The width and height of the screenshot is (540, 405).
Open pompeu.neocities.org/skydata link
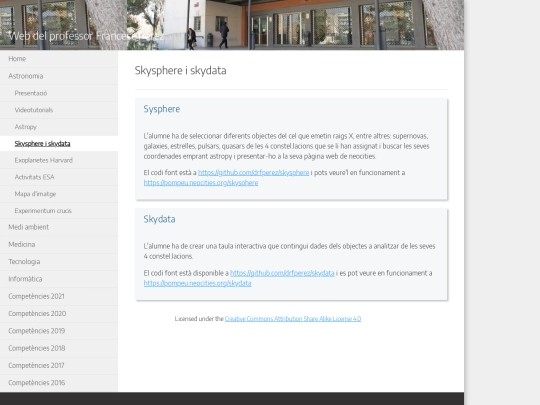coord(197,283)
